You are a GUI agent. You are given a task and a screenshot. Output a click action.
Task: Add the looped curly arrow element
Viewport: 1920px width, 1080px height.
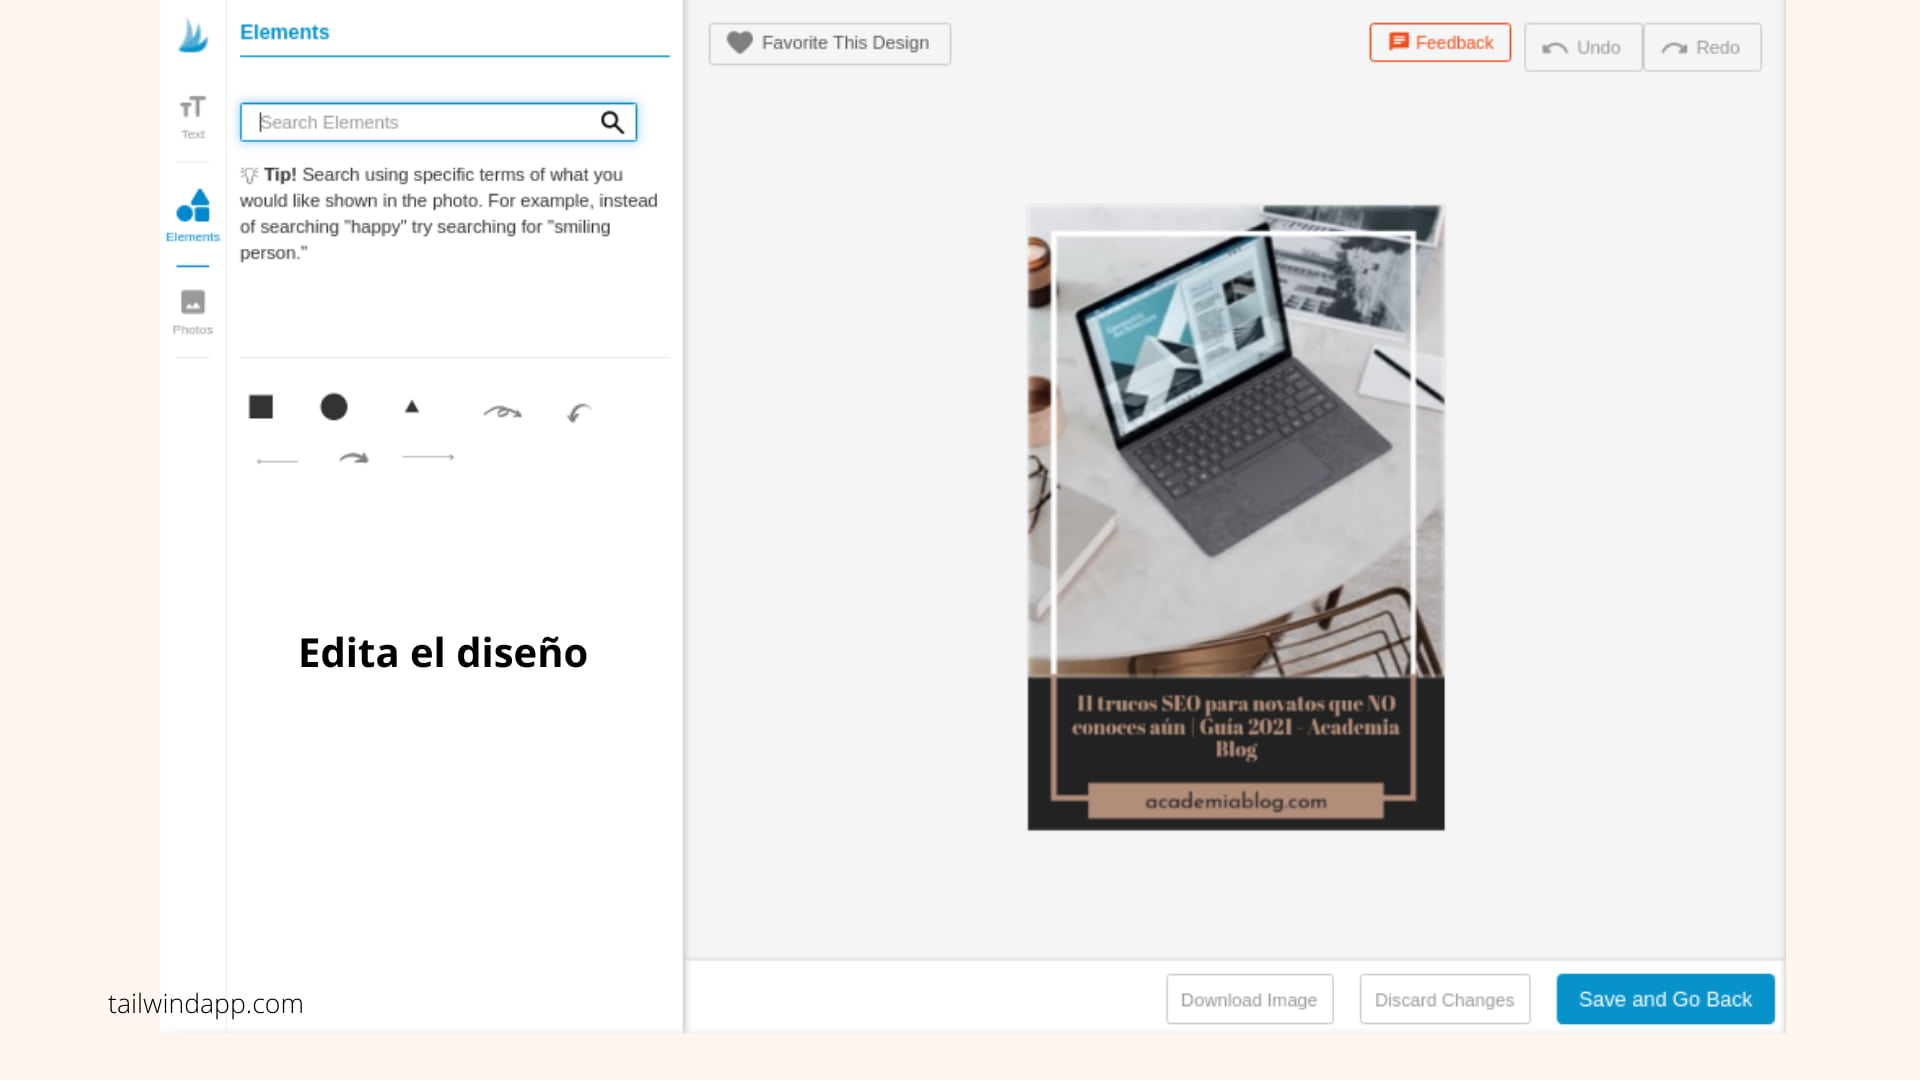[x=502, y=411]
